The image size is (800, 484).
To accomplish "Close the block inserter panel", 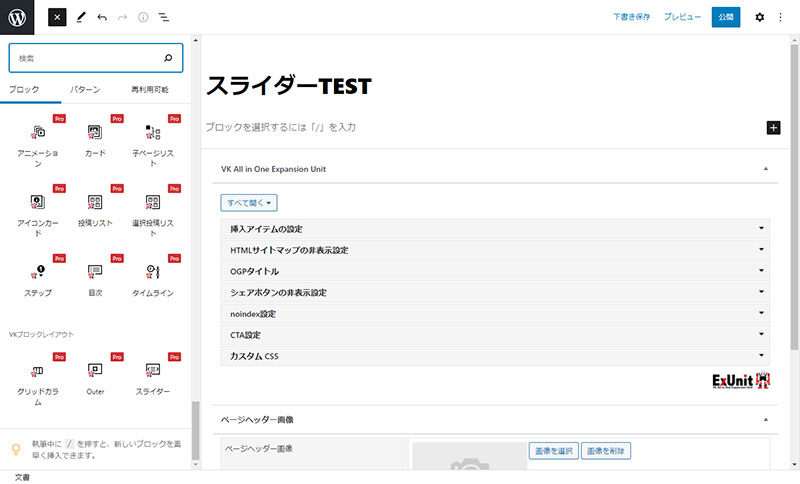I will click(x=57, y=17).
